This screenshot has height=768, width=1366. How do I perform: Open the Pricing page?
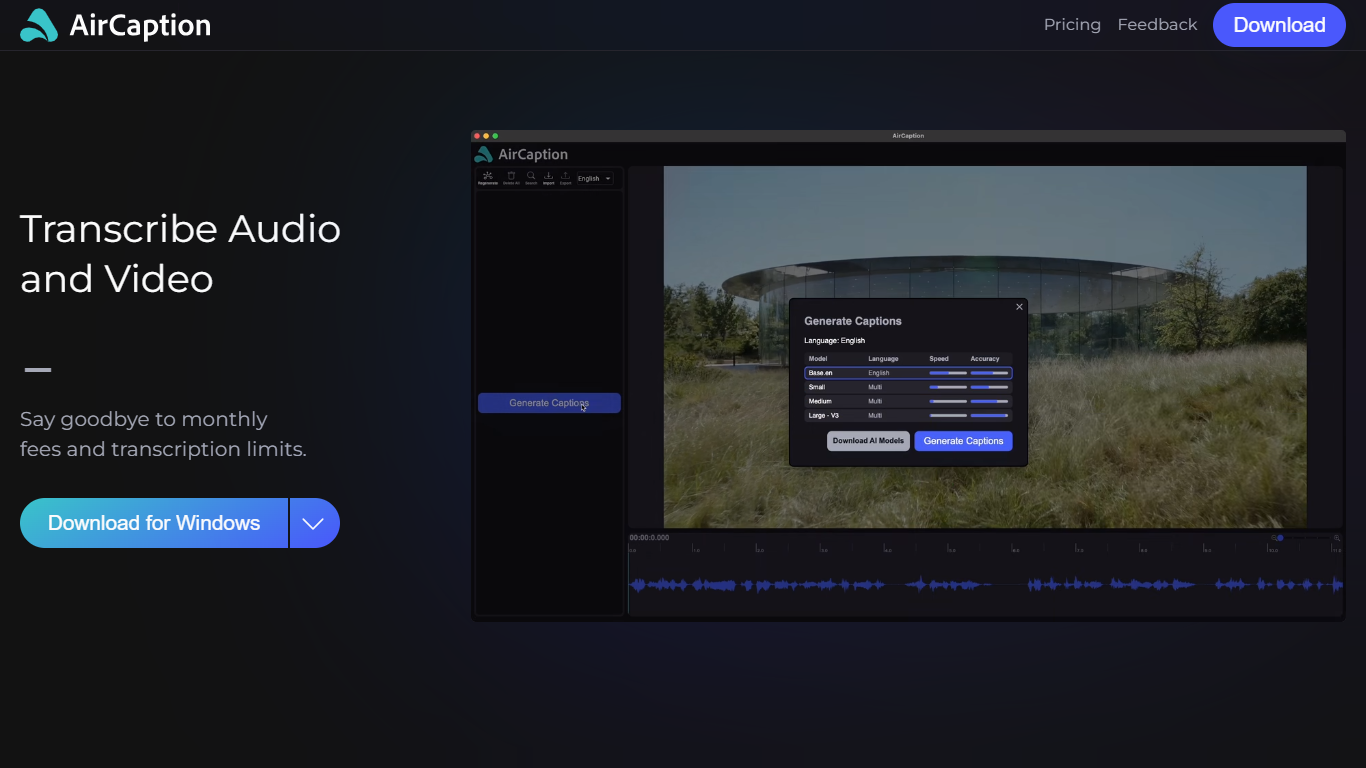point(1072,25)
